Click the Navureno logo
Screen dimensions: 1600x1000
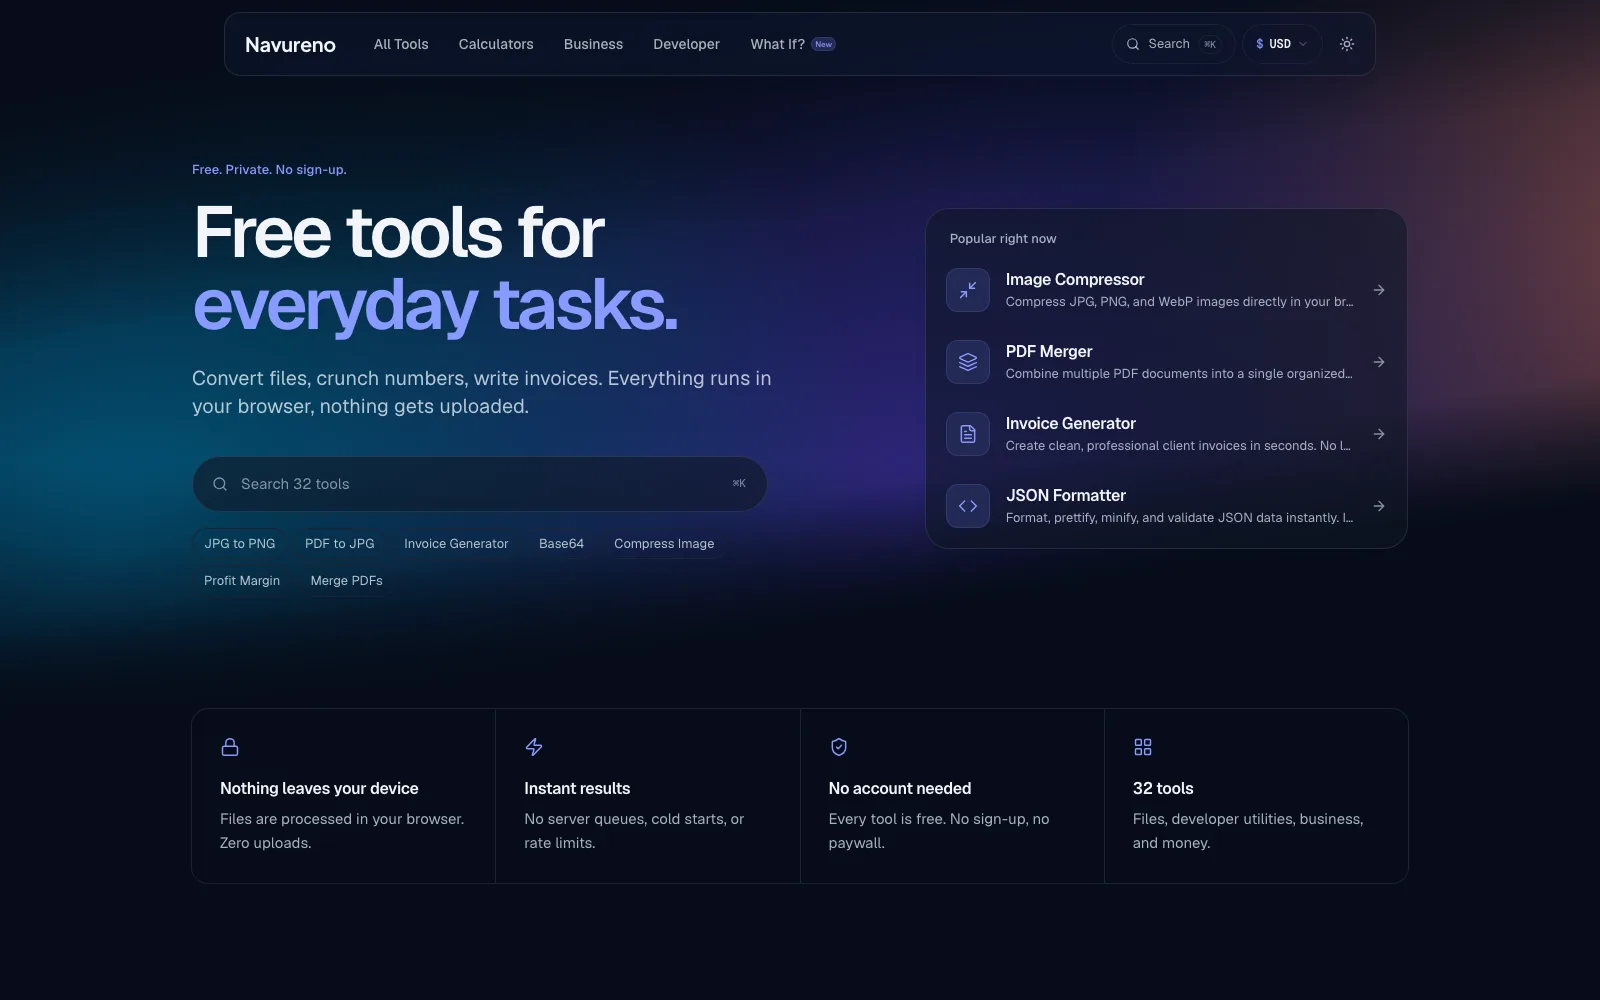coord(290,44)
